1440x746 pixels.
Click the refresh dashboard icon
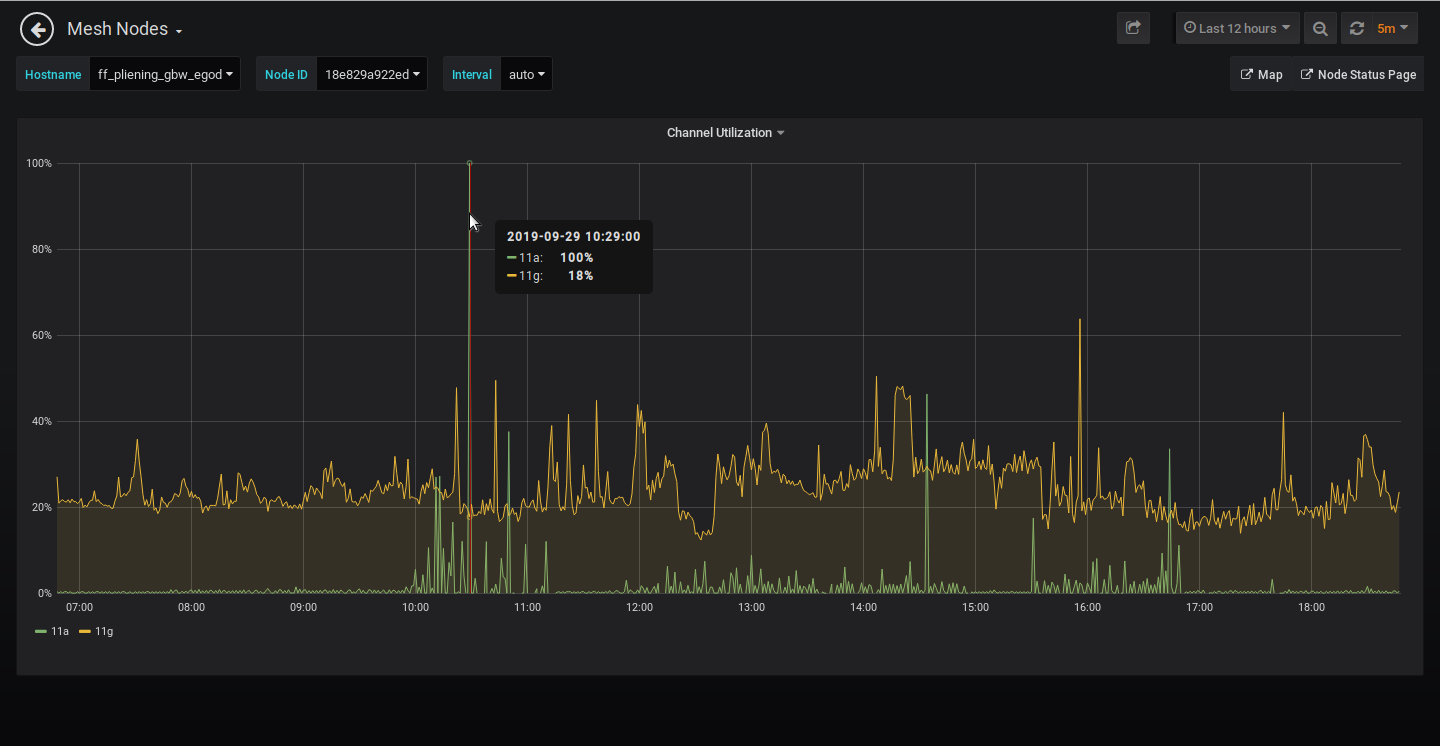tap(1357, 29)
